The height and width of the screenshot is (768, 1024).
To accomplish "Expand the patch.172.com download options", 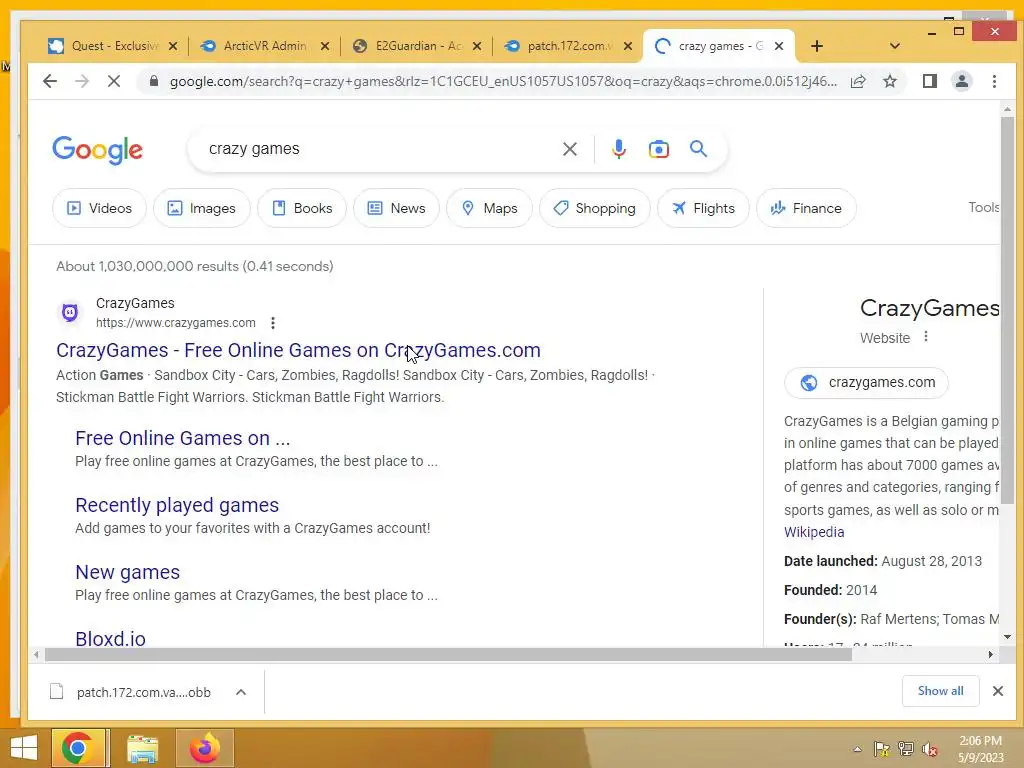I will [x=241, y=692].
